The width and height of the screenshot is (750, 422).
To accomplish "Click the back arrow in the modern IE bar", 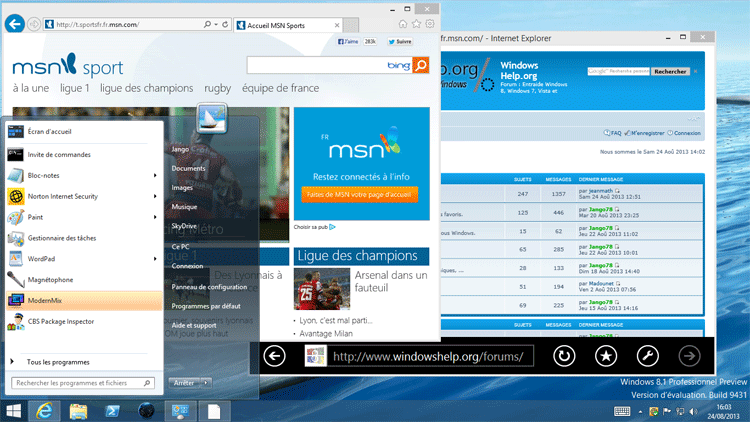I will tap(275, 356).
